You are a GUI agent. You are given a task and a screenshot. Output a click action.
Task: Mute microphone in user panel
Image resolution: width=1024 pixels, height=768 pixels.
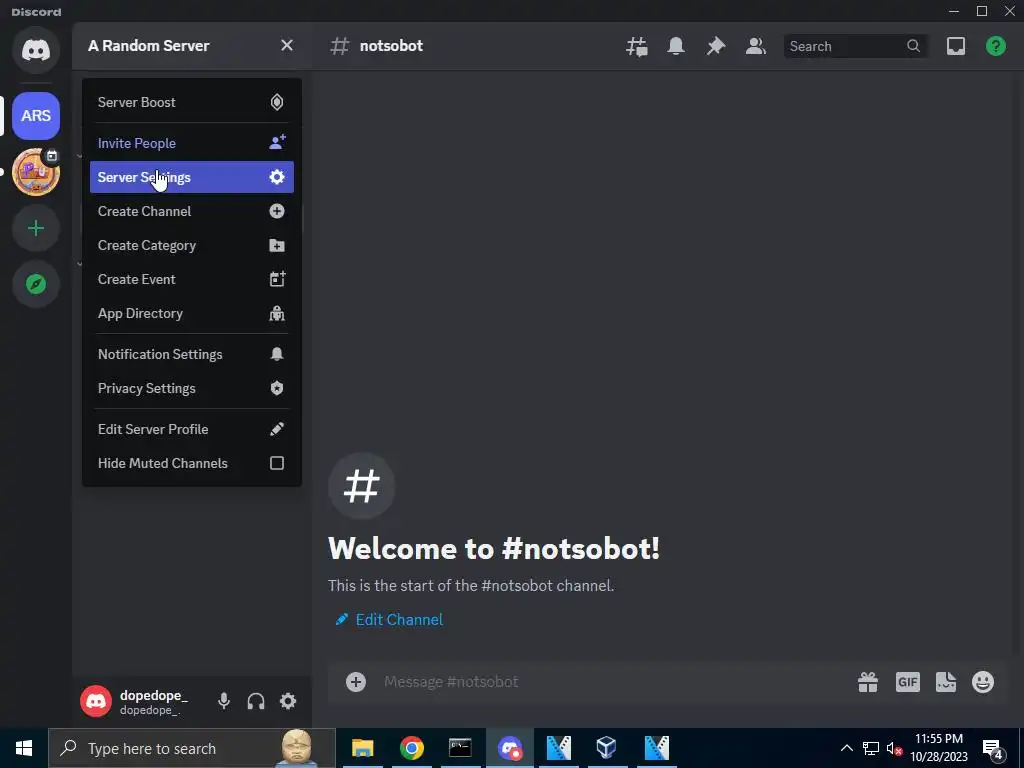(x=224, y=701)
